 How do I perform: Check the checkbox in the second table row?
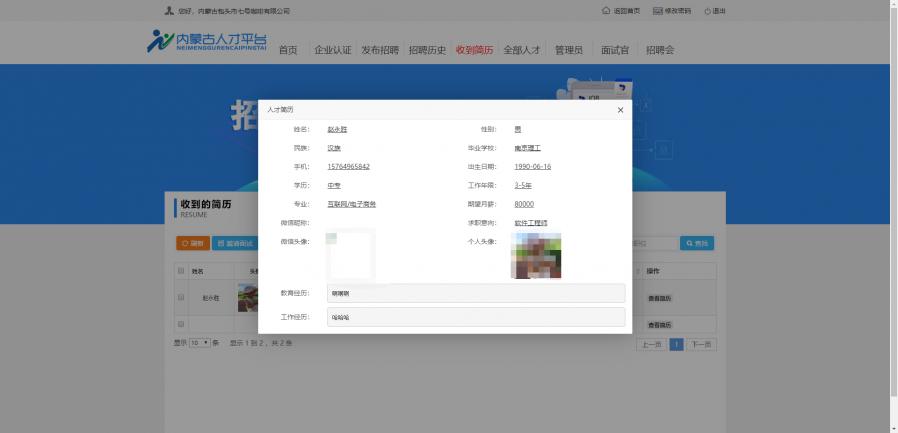(x=181, y=324)
